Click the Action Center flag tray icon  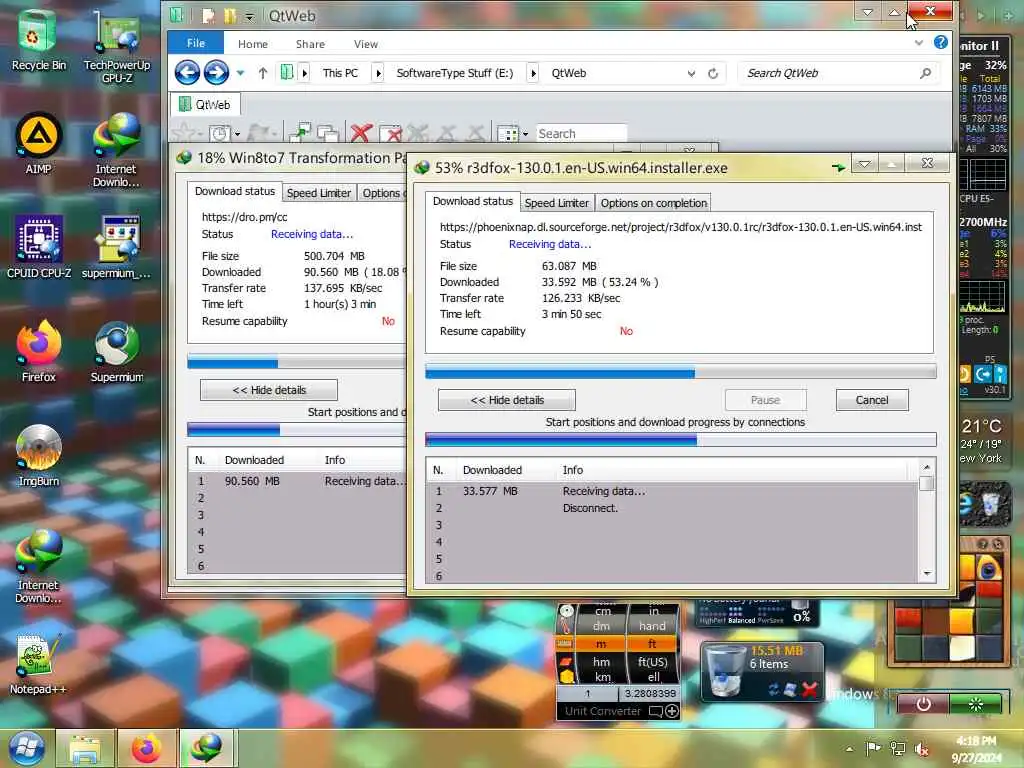tap(873, 748)
